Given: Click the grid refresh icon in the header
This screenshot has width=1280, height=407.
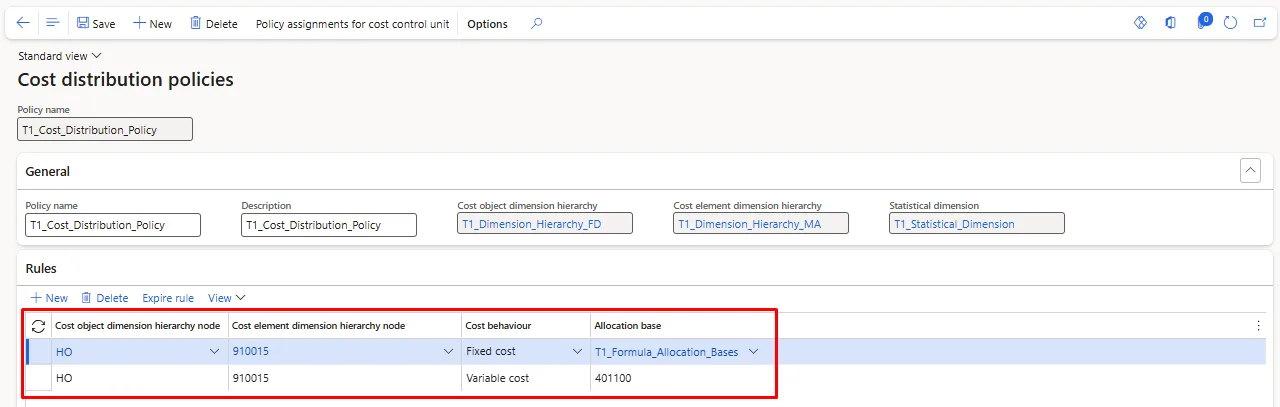Looking at the screenshot, I should coord(38,326).
